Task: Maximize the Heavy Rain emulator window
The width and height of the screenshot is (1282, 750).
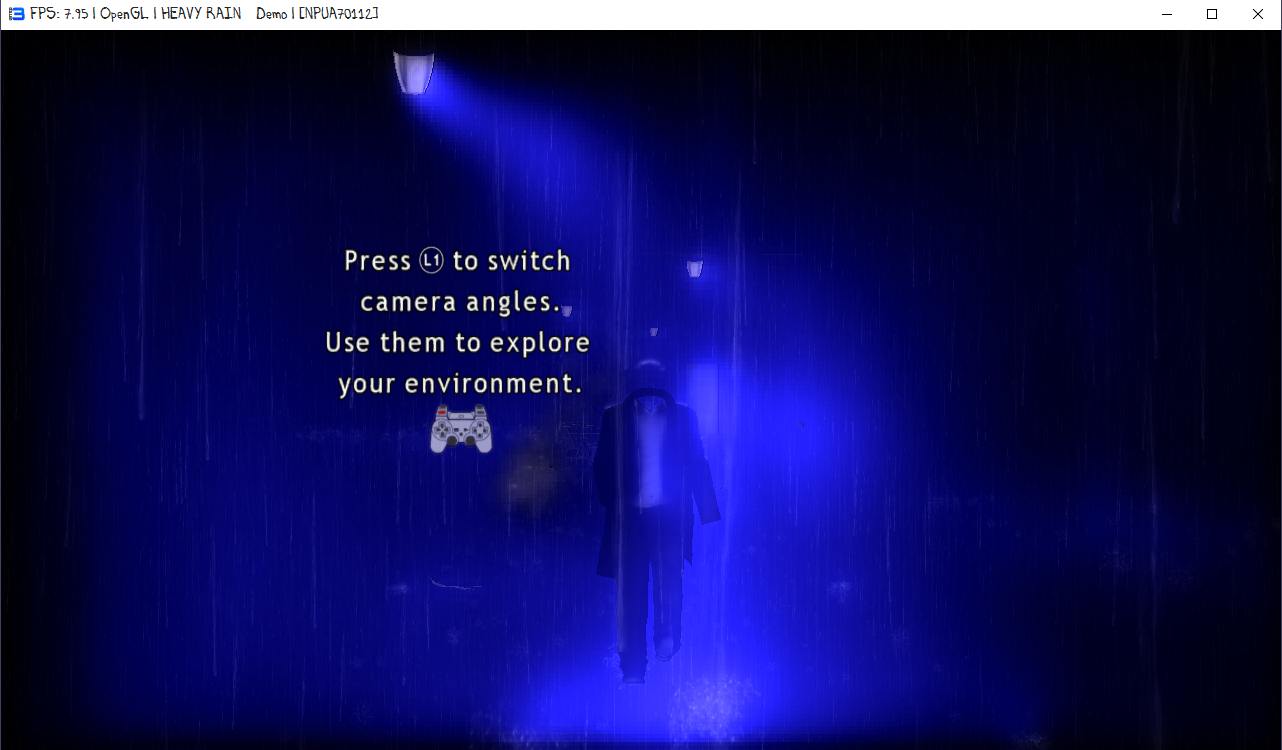Action: click(1212, 14)
